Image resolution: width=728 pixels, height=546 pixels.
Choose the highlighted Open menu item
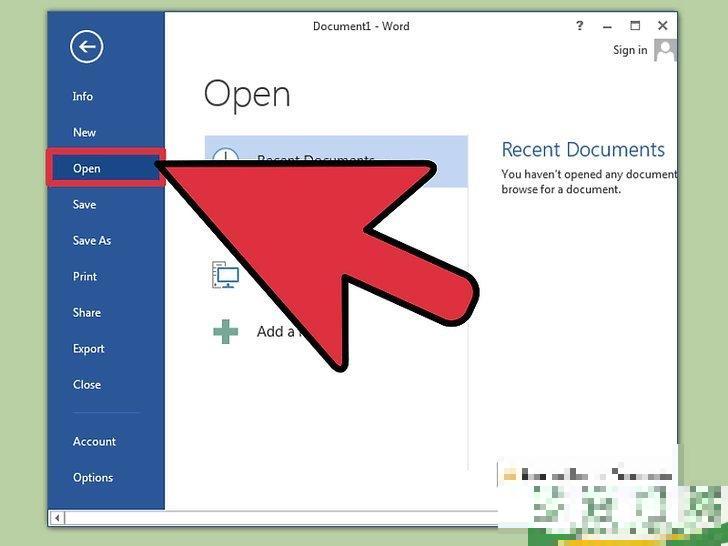[87, 168]
